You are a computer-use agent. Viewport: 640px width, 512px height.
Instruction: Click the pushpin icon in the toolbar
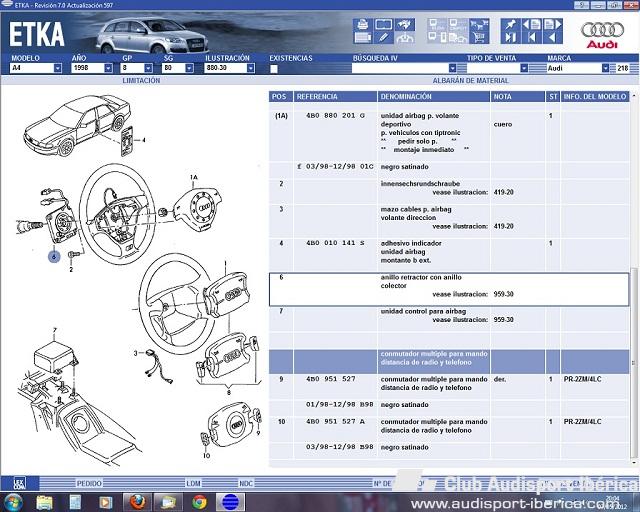[511, 24]
